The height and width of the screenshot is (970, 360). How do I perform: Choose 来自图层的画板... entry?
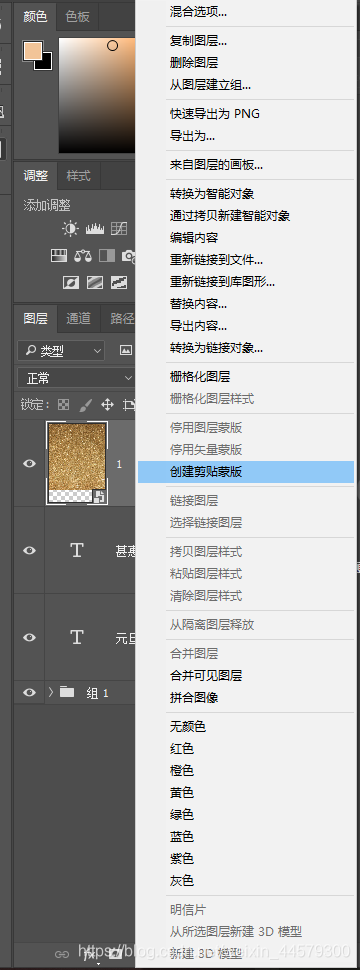point(216,165)
